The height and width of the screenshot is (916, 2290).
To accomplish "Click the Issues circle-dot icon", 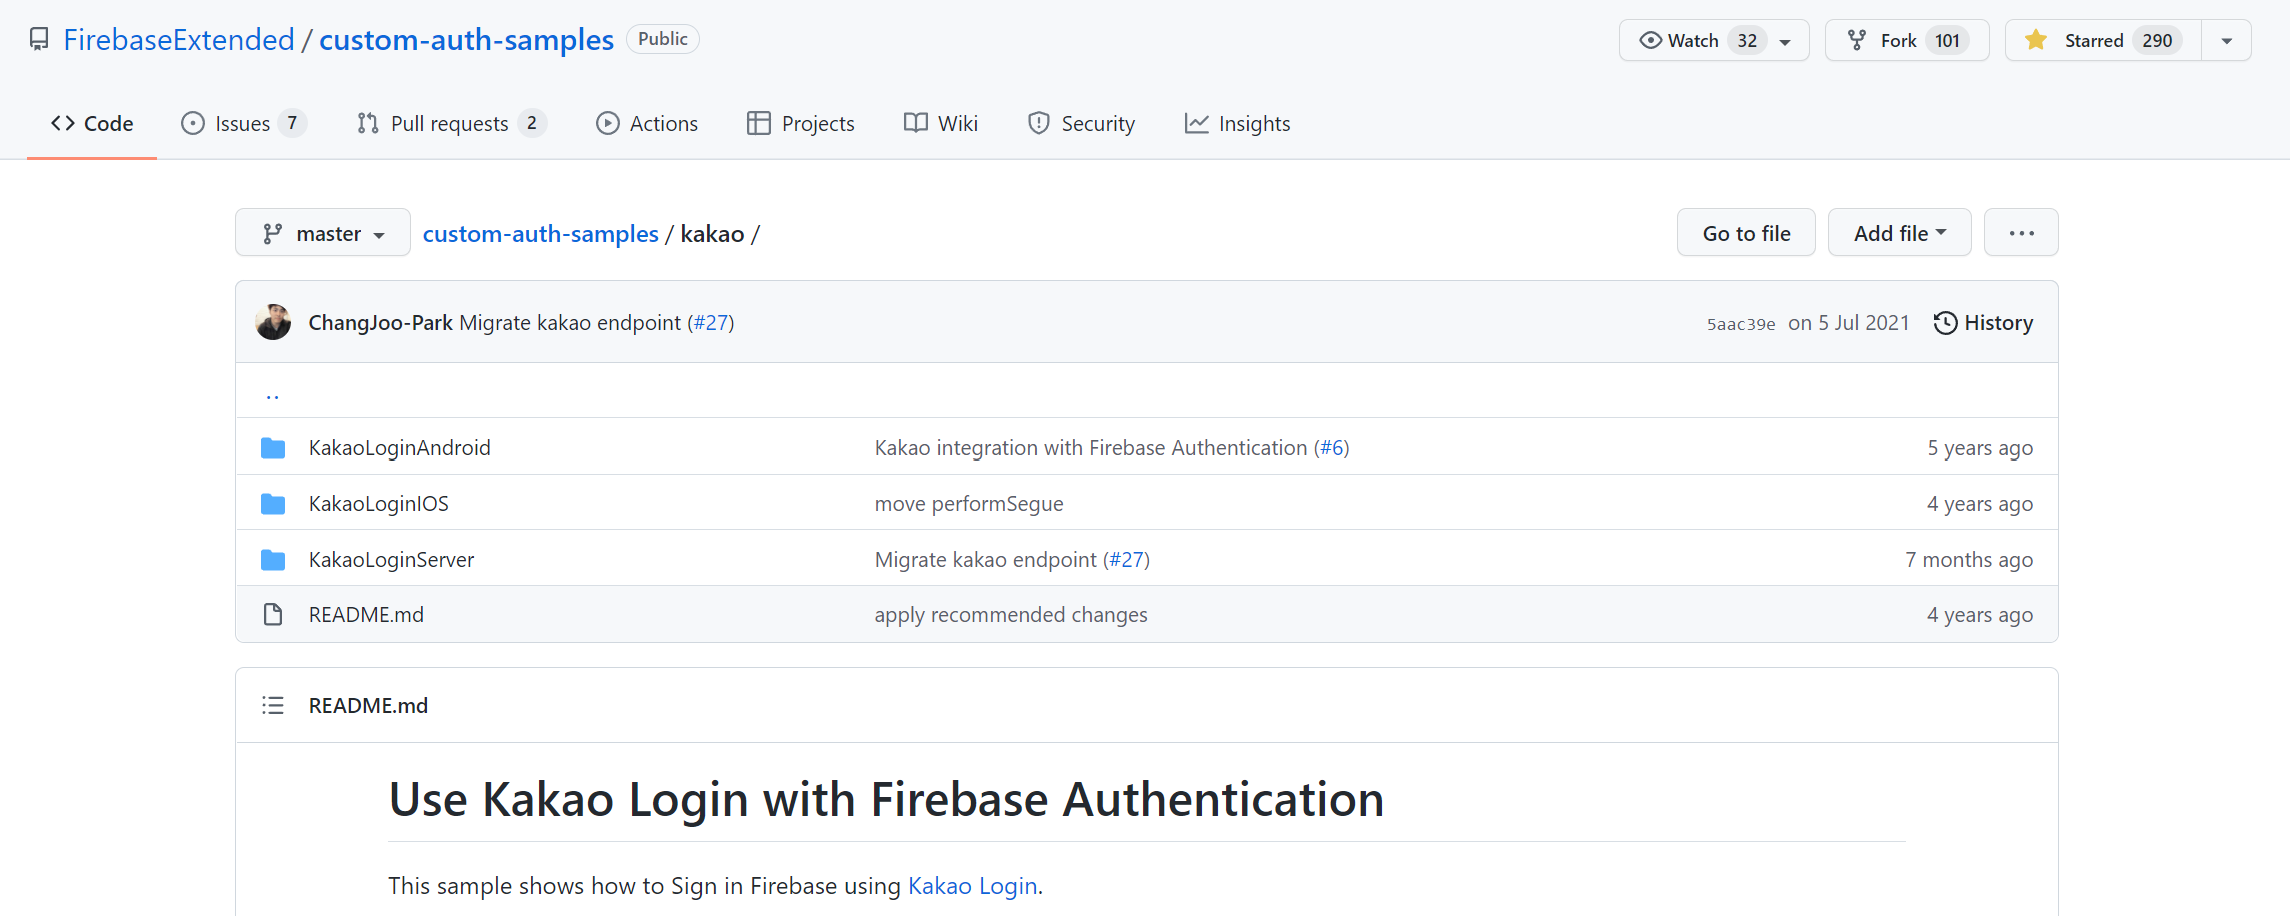I will pos(193,123).
